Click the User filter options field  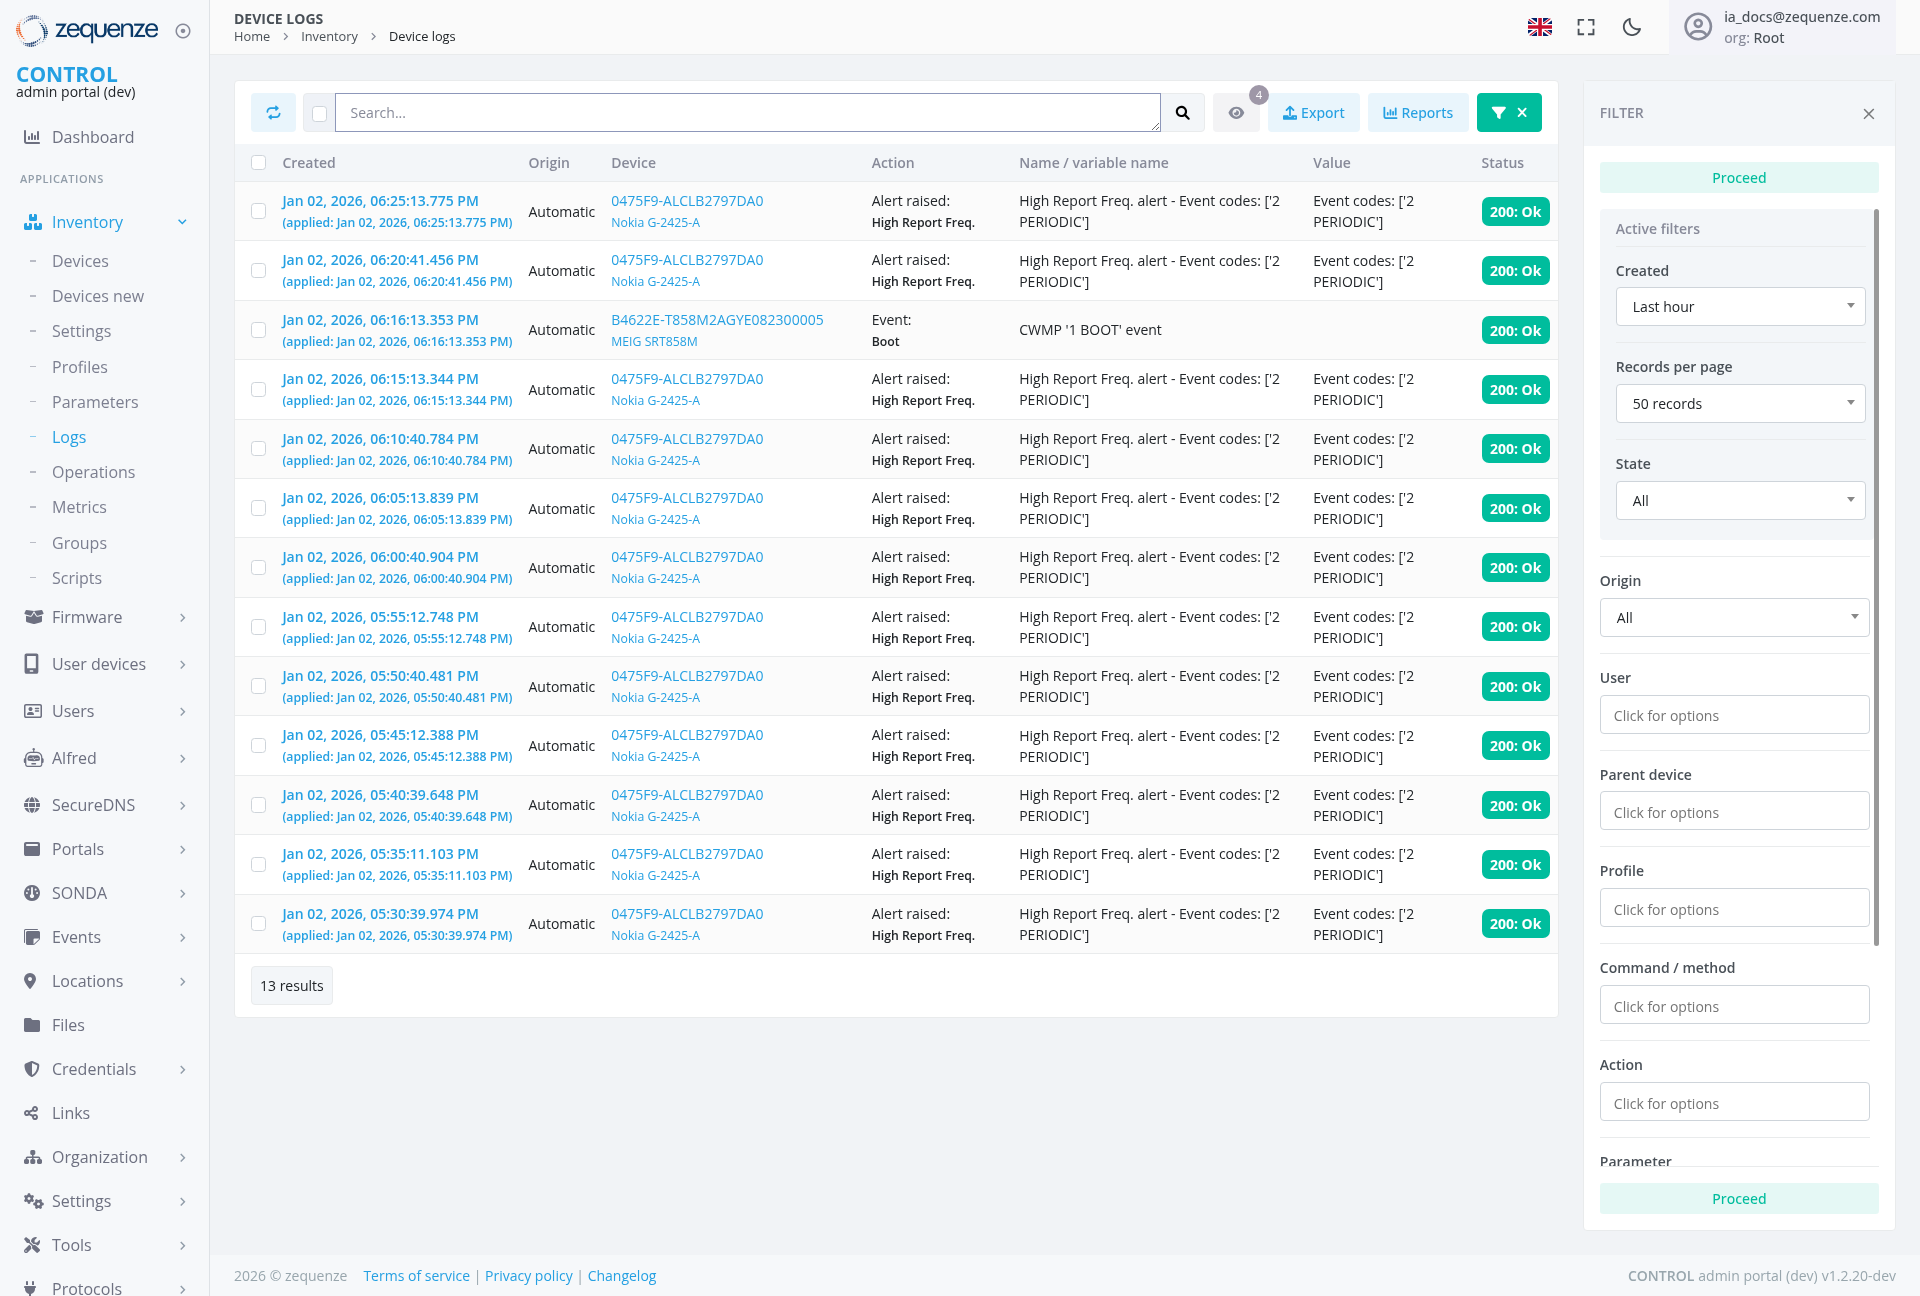pos(1734,716)
